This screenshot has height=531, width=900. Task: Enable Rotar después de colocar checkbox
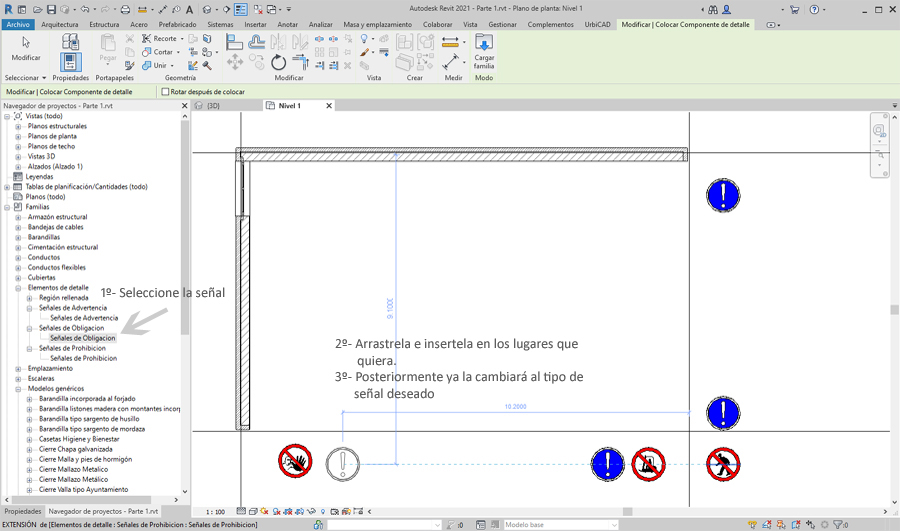point(166,92)
